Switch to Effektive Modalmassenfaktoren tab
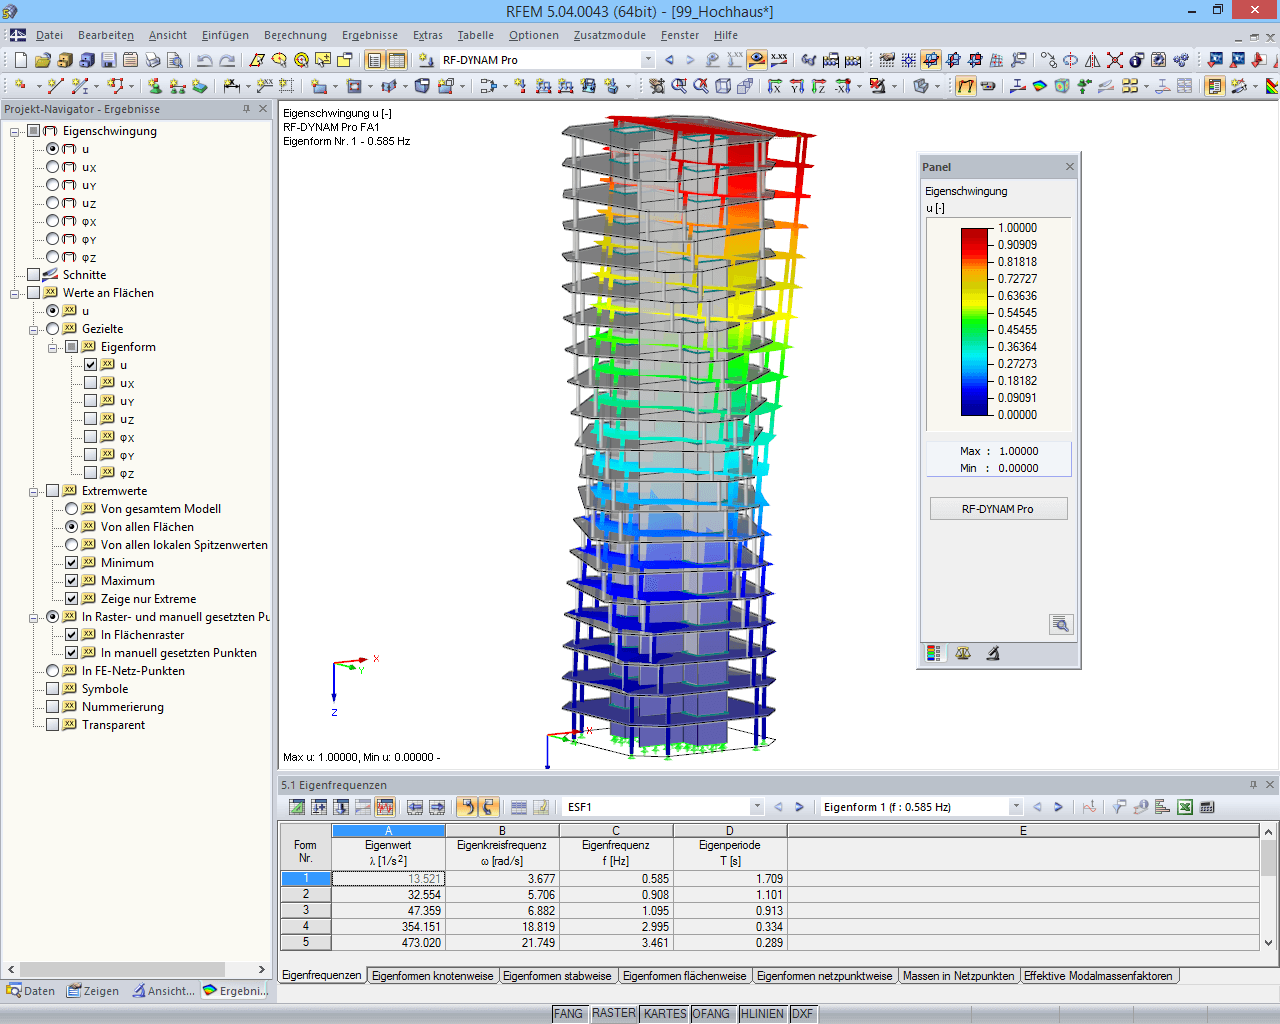The height and width of the screenshot is (1024, 1280). 1098,976
